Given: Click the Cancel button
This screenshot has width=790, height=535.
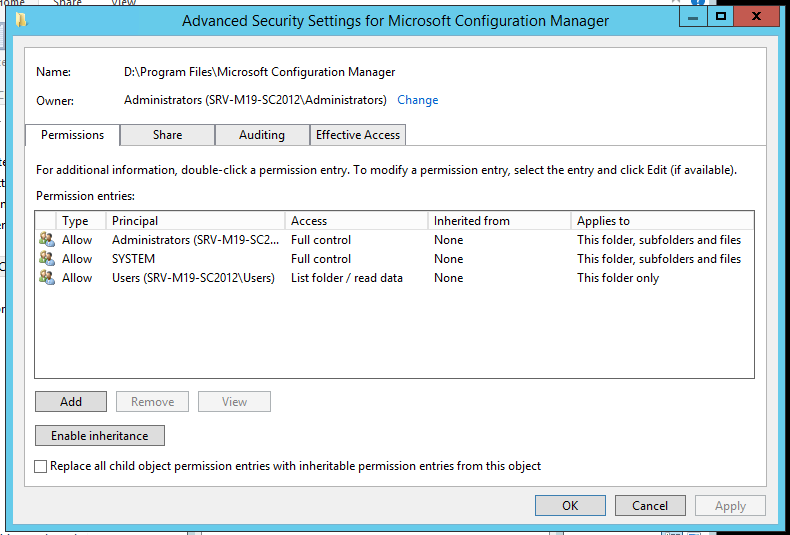Looking at the screenshot, I should 650,505.
